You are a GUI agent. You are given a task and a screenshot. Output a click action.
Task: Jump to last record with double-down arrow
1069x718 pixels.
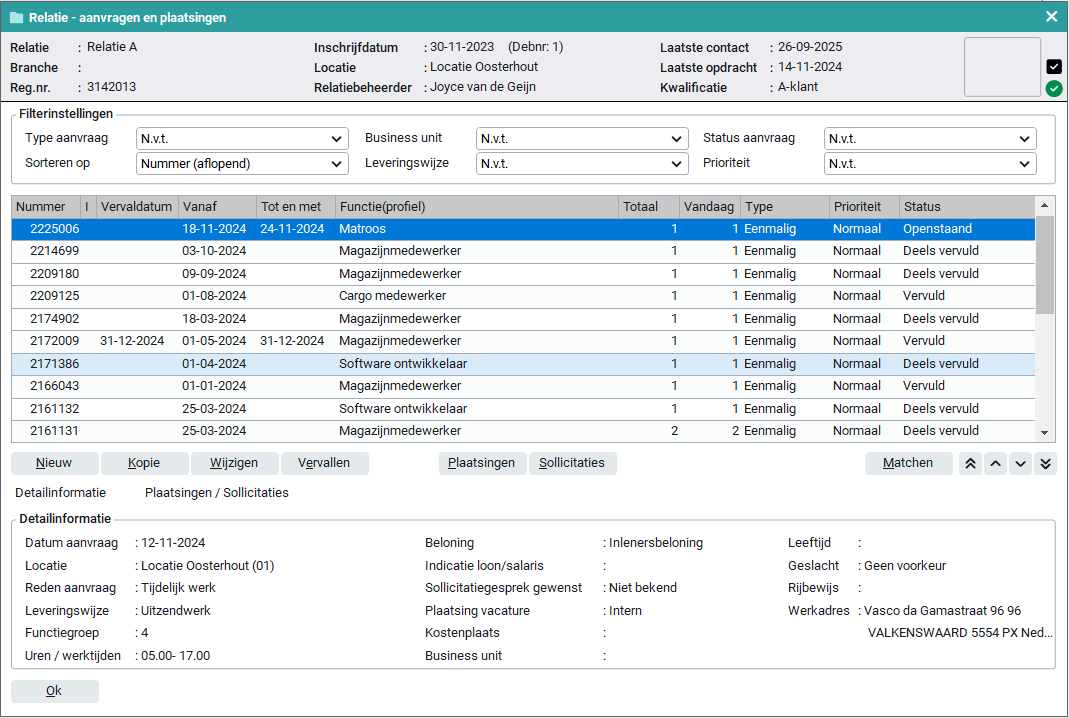coord(1045,463)
